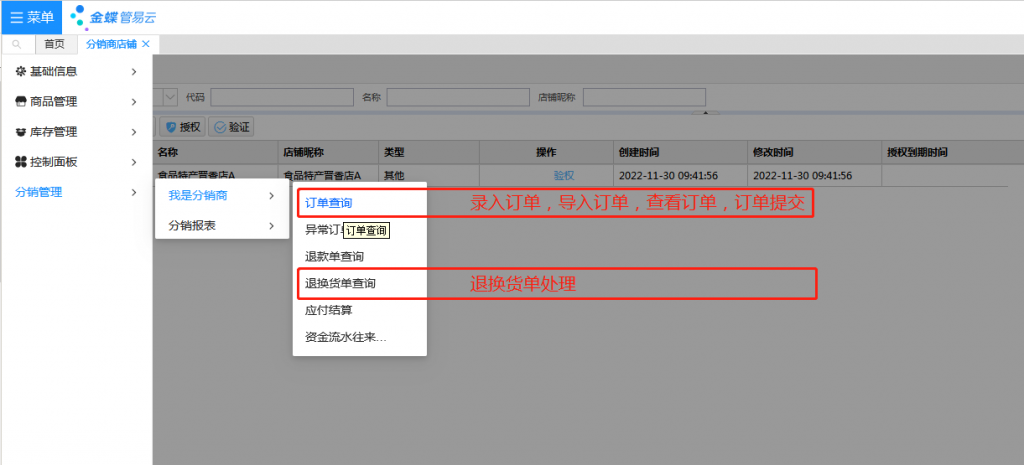Open 订单查询 from the submenu

(328, 203)
